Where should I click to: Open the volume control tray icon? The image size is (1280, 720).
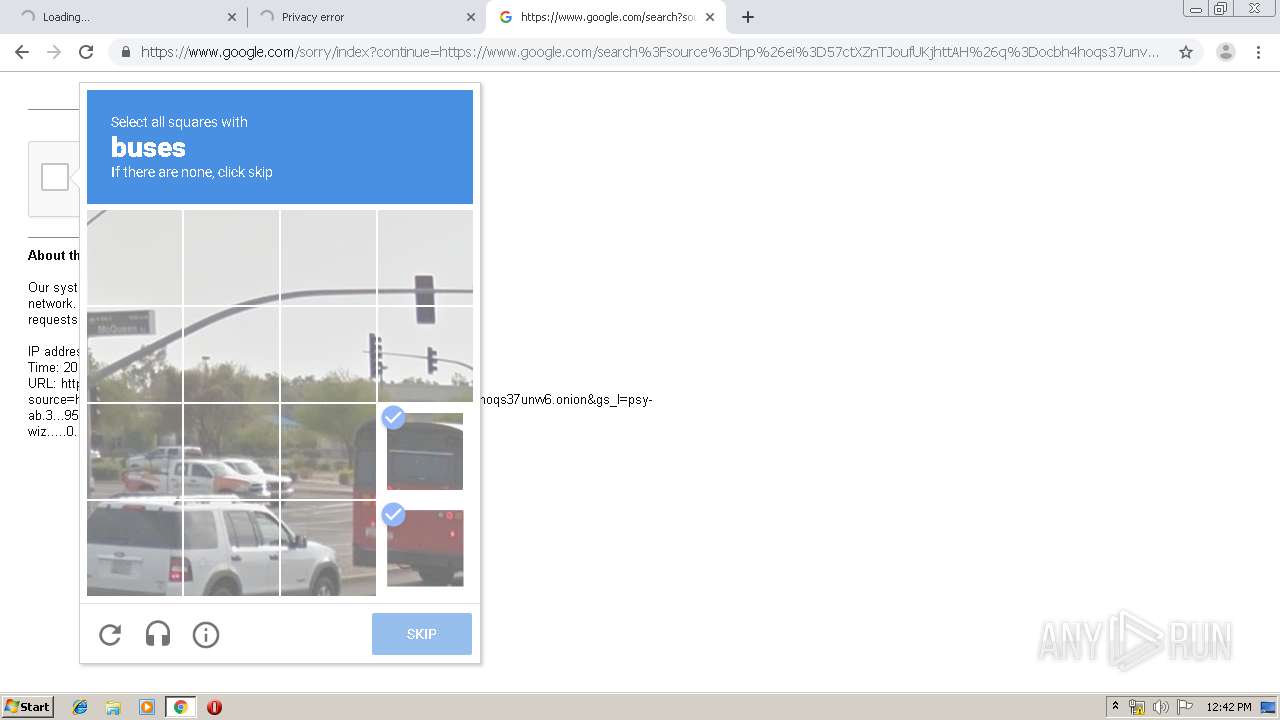(x=1161, y=707)
